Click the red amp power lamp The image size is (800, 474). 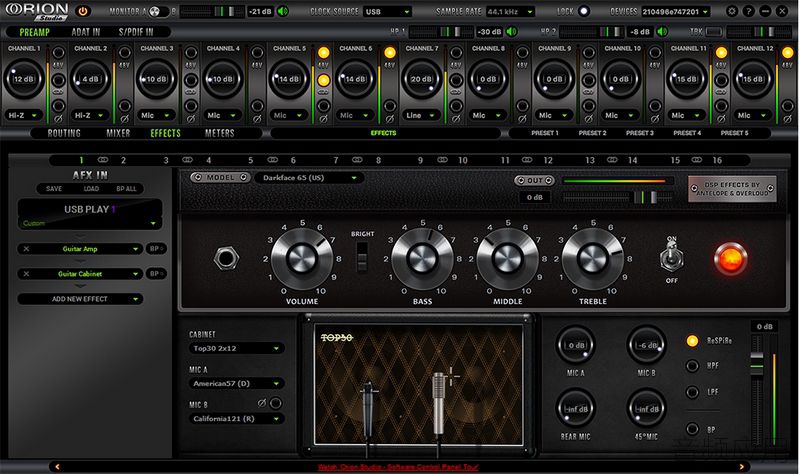[730, 259]
